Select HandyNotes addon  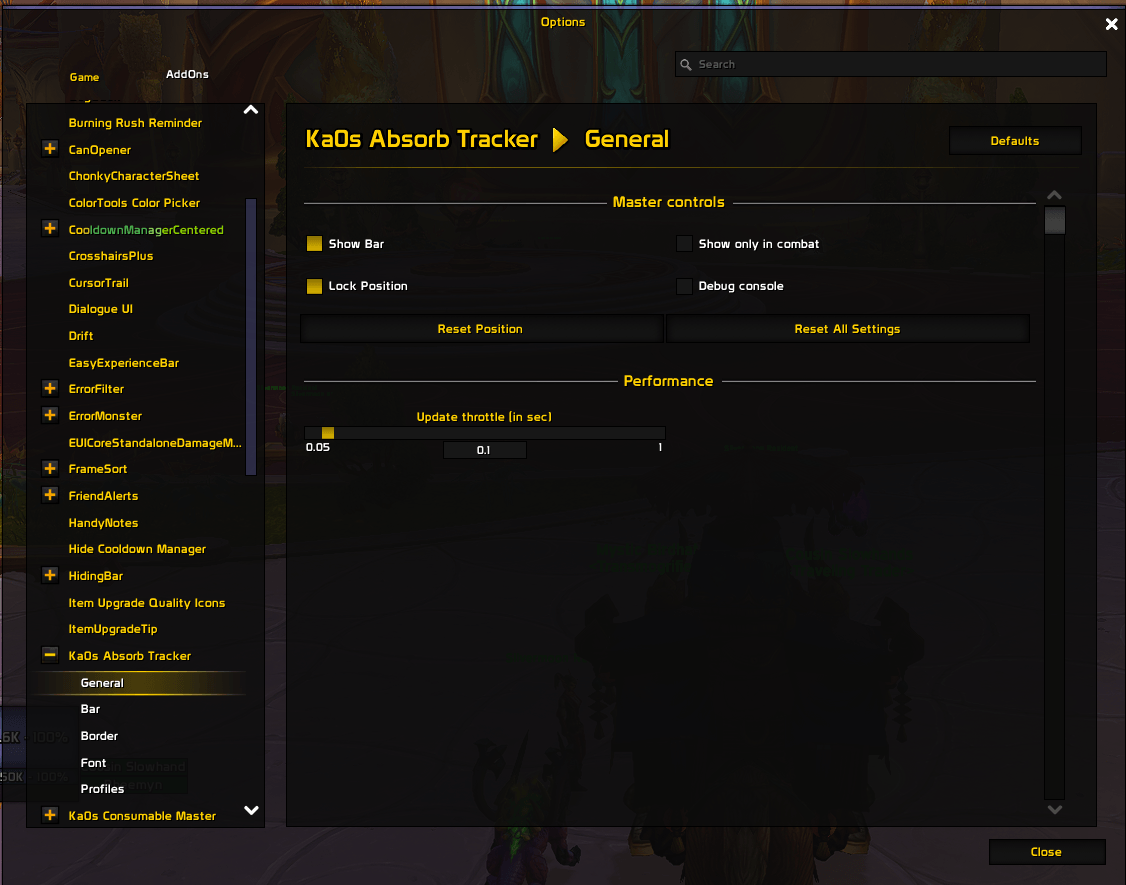(x=103, y=523)
